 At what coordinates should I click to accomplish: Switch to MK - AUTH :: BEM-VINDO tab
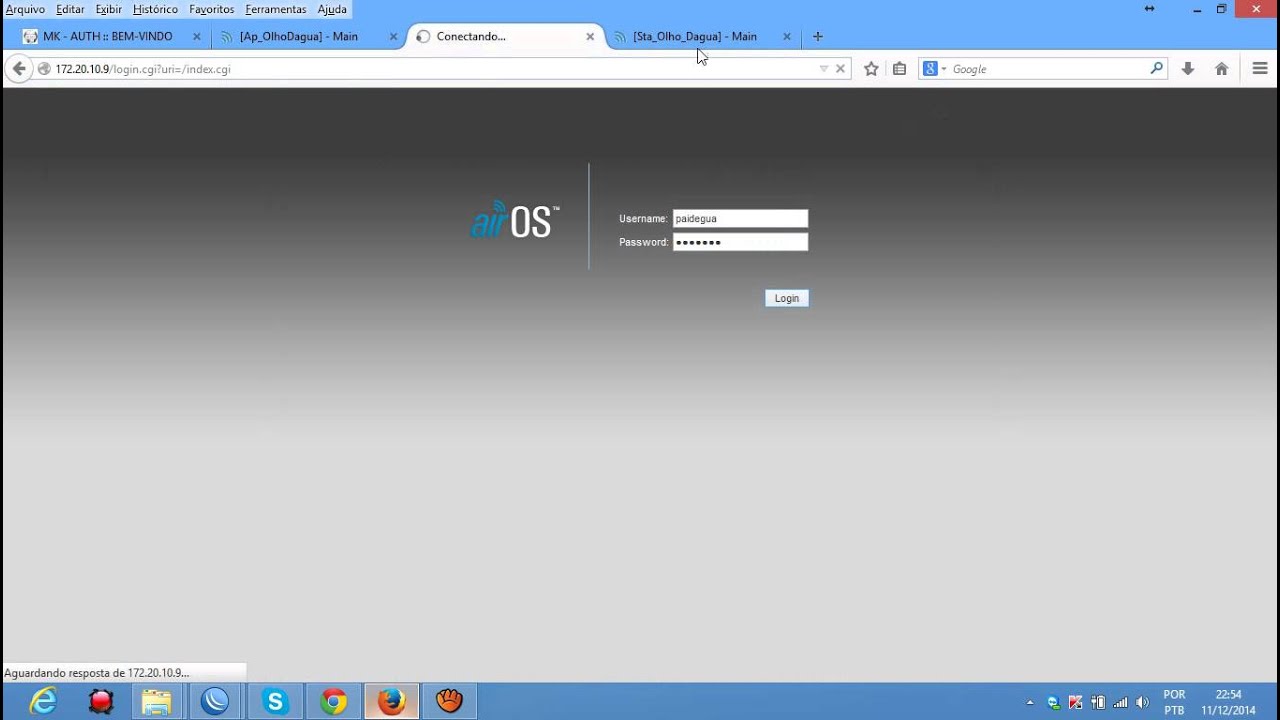[x=108, y=36]
